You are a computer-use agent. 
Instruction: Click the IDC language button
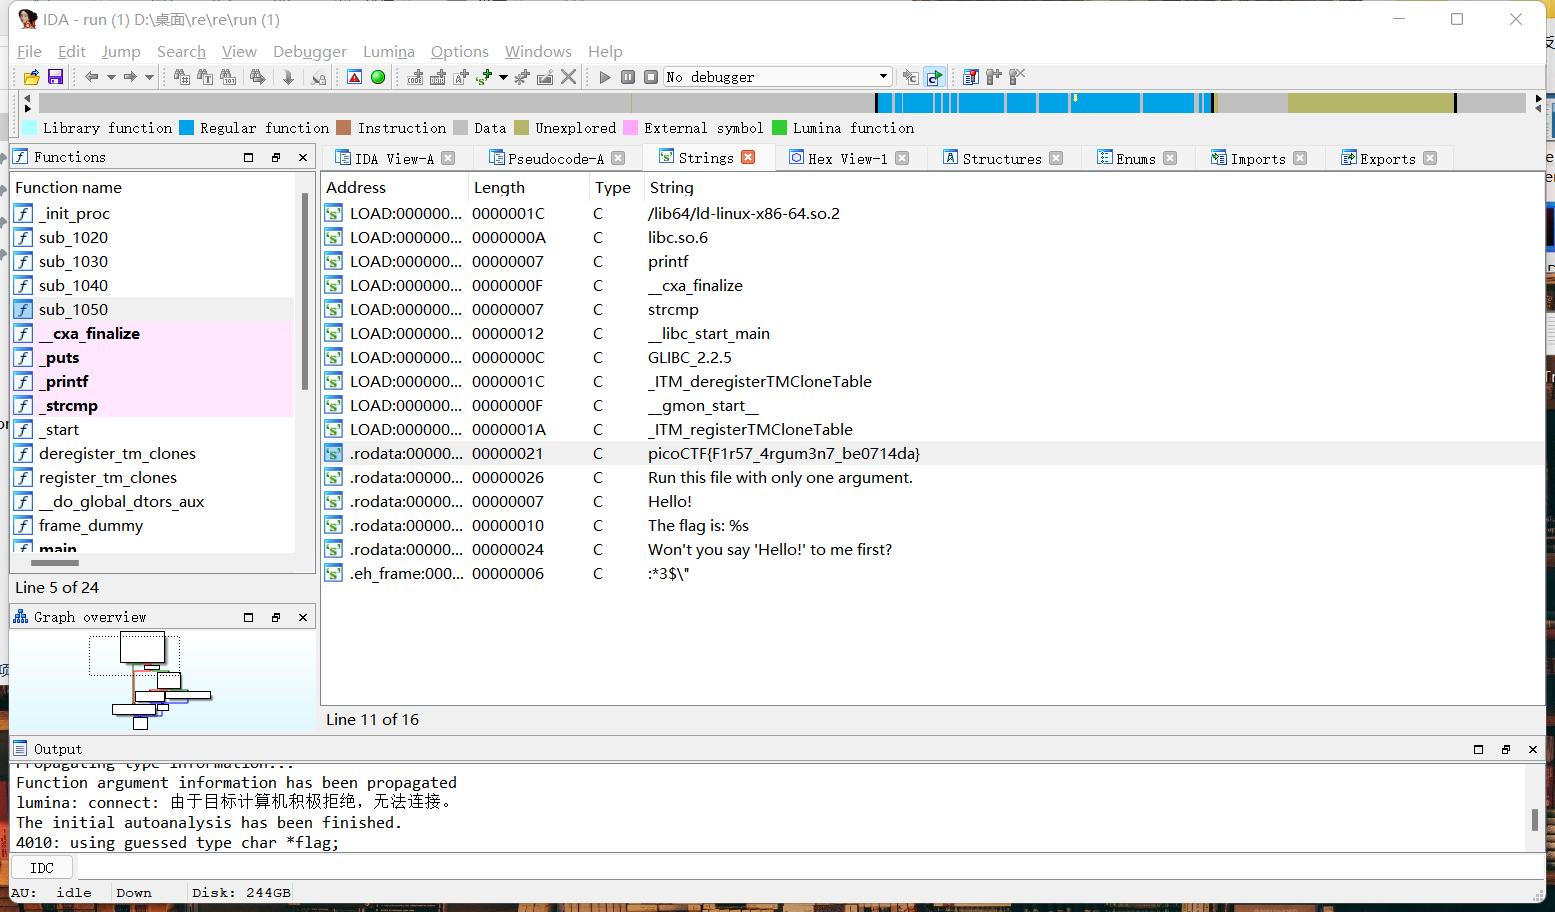[42, 867]
